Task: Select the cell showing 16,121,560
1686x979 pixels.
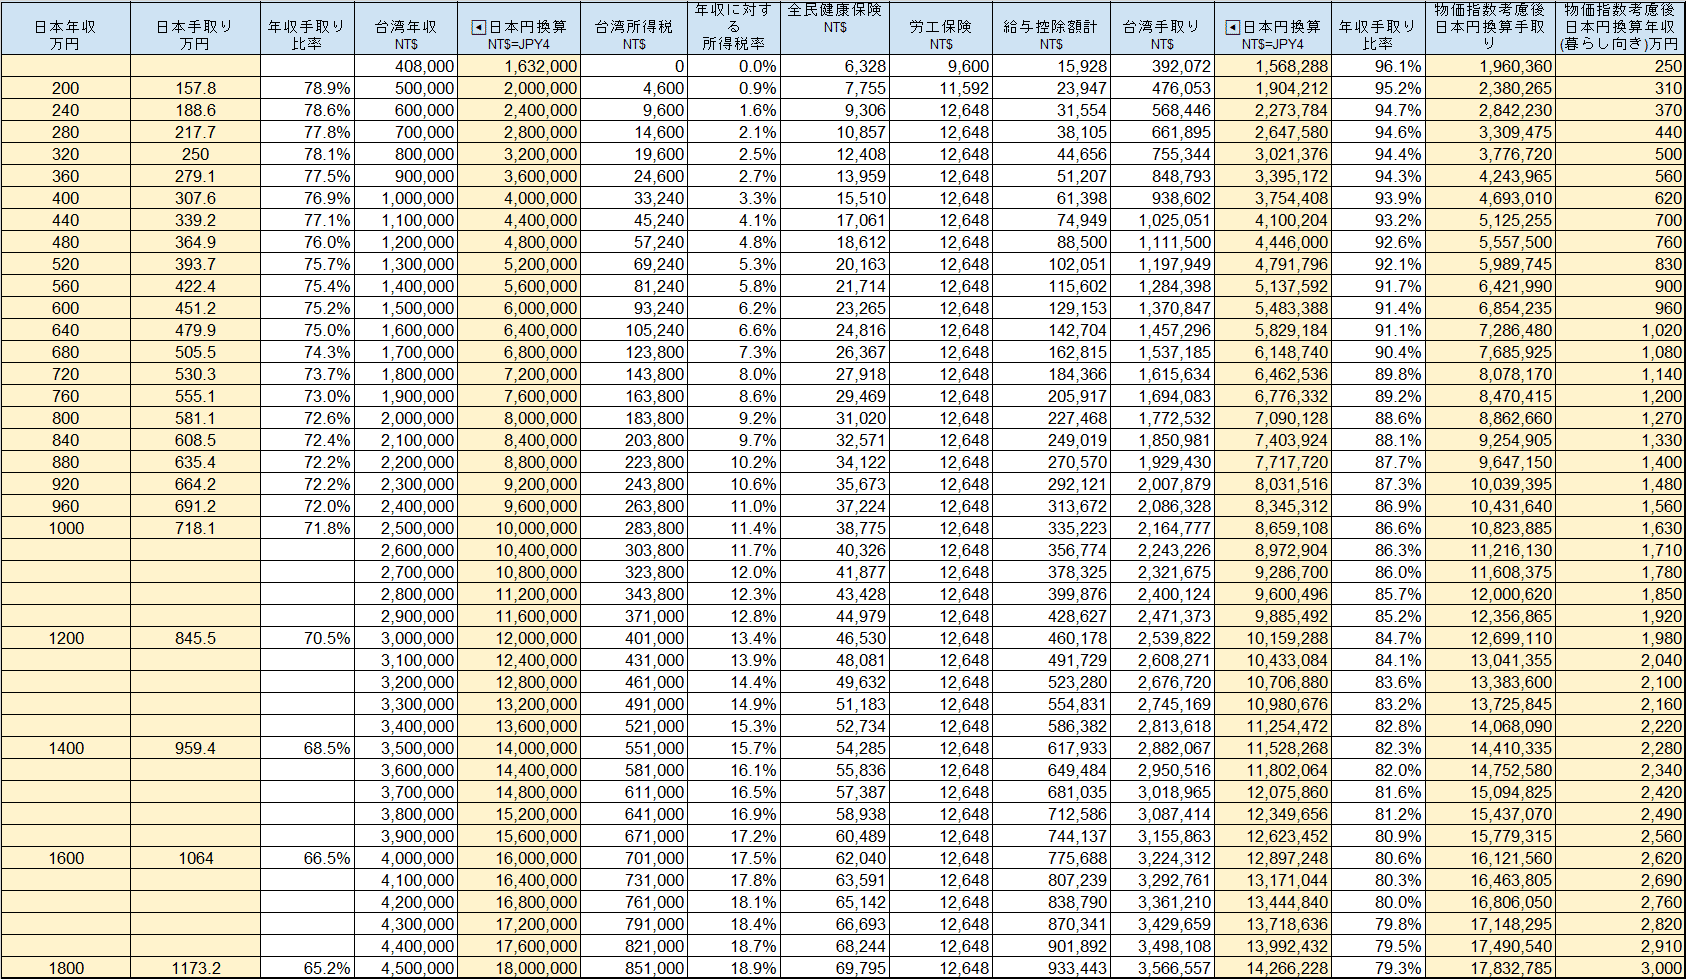Action: 1490,858
